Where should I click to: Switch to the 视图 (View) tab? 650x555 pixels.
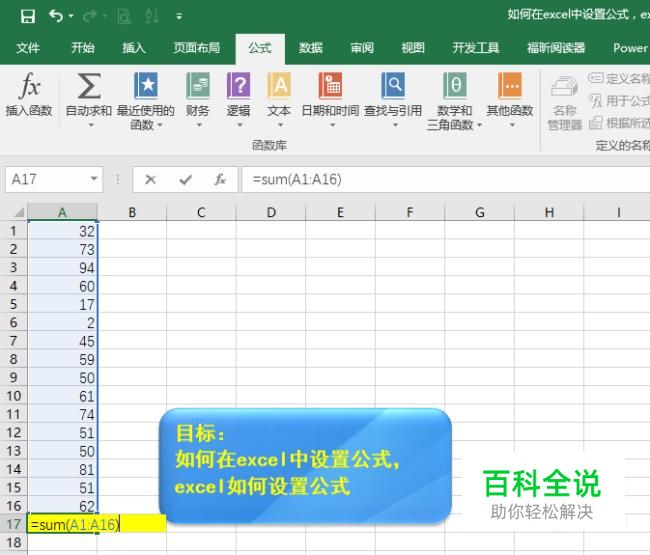click(413, 48)
